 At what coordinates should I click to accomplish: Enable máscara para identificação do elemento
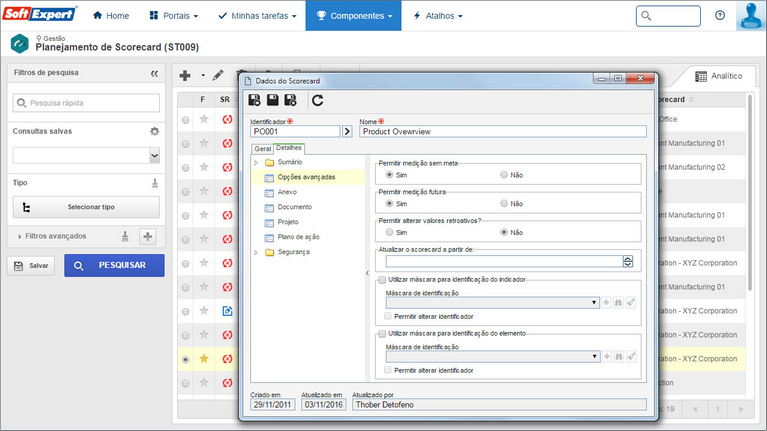(x=383, y=334)
